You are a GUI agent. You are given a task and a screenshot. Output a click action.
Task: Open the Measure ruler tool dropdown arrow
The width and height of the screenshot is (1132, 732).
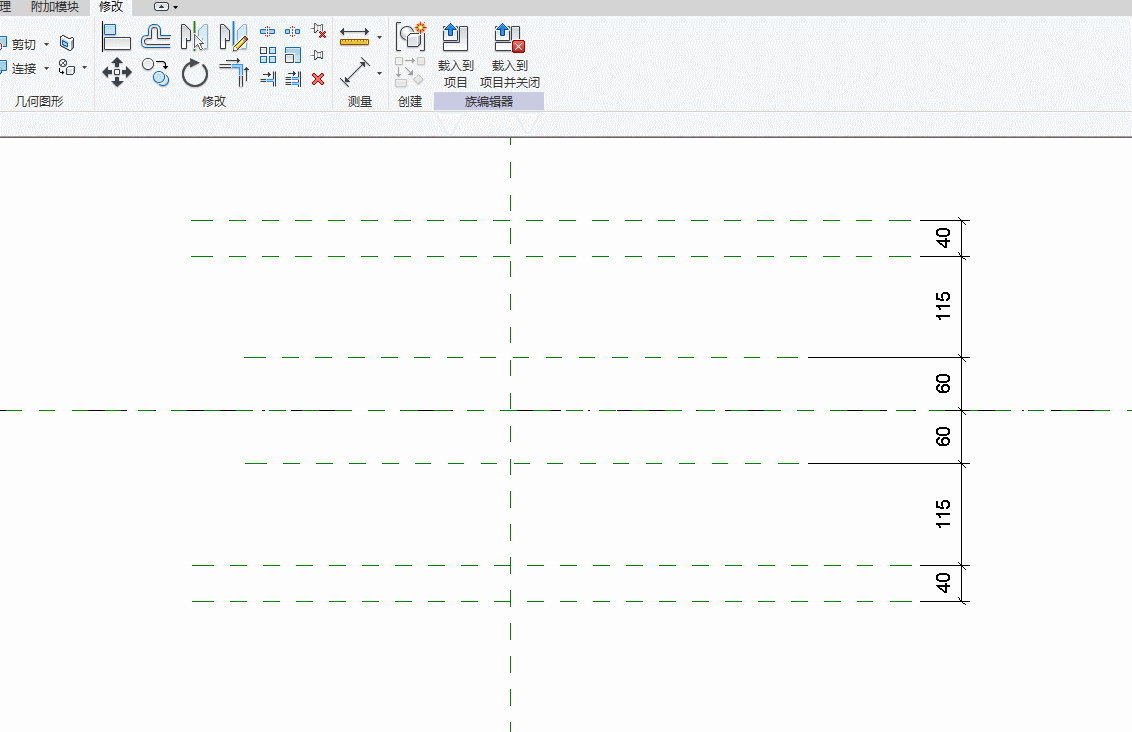379,38
